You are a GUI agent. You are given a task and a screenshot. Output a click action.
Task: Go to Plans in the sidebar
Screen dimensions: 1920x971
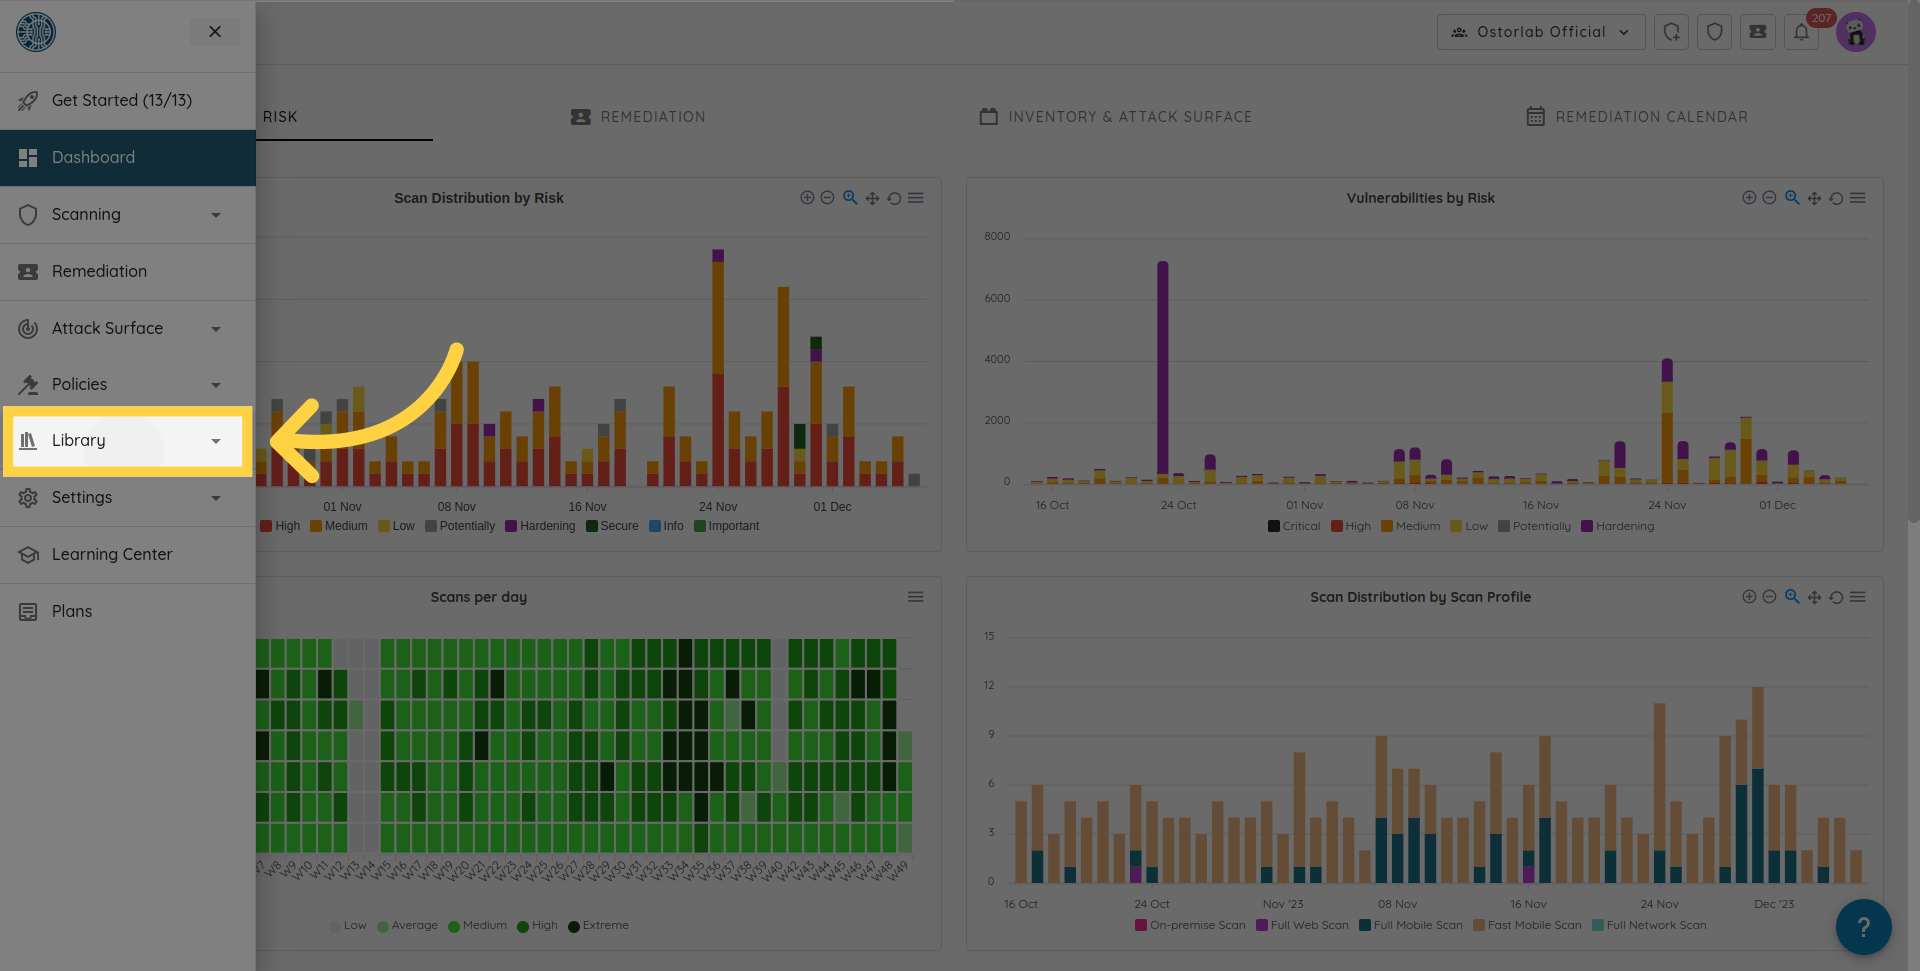pyautogui.click(x=71, y=612)
